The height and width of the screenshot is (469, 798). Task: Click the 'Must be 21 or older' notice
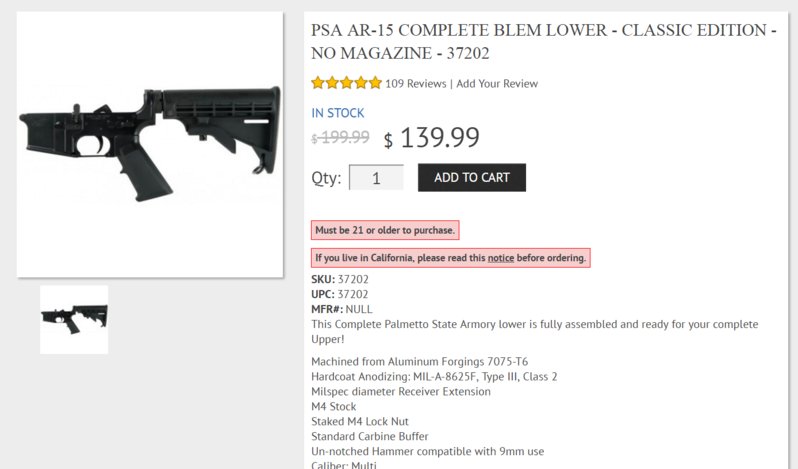pyautogui.click(x=385, y=230)
